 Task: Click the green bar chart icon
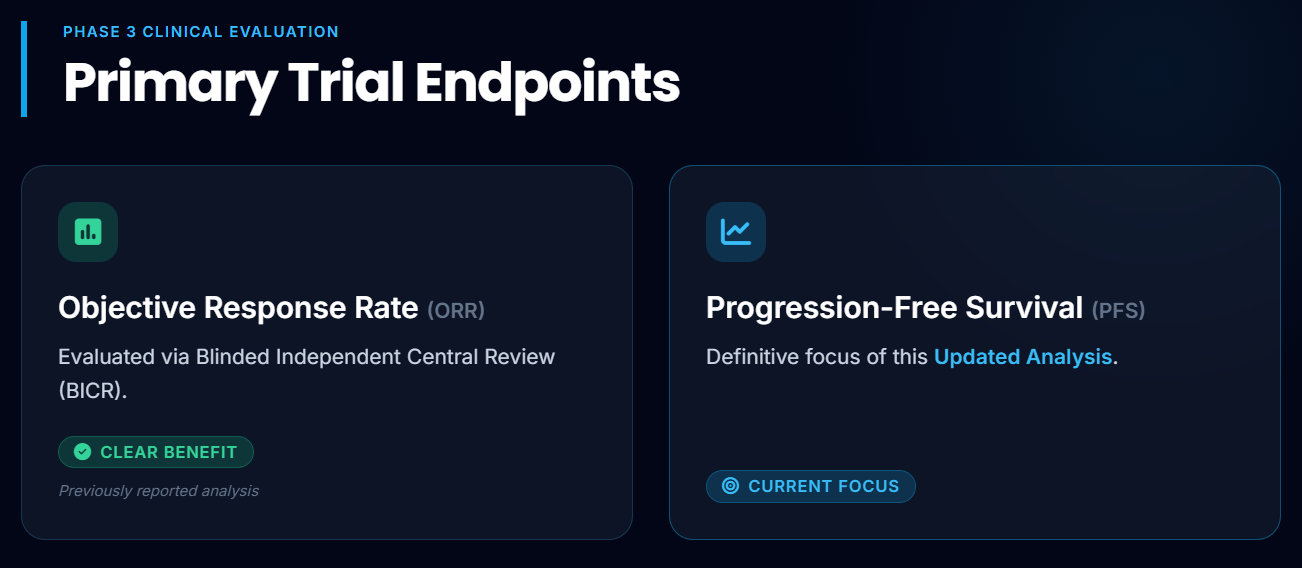tap(88, 232)
